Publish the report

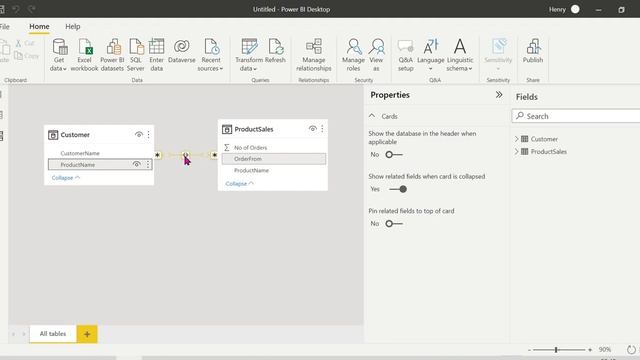pos(533,51)
